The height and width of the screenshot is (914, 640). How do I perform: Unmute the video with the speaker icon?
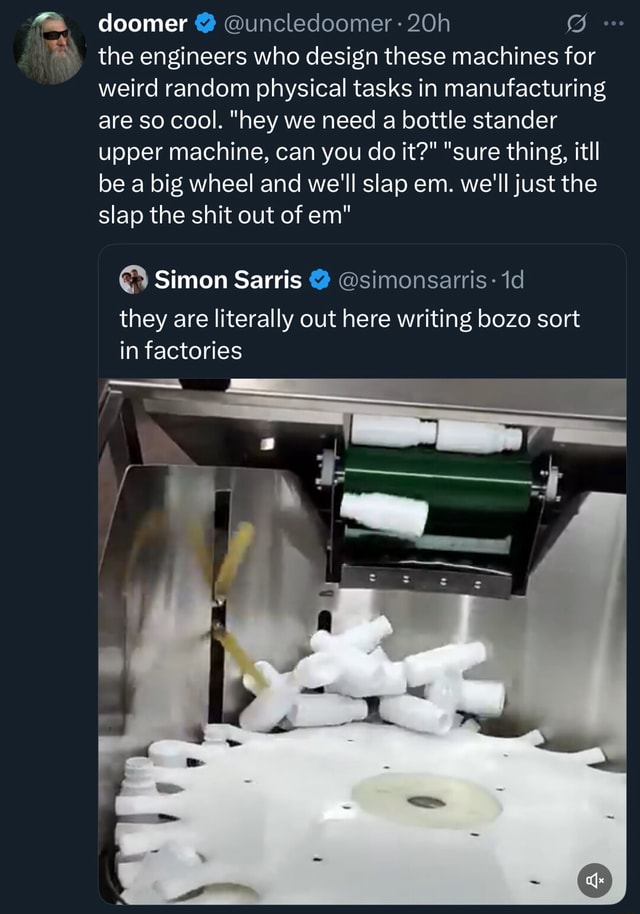tap(594, 880)
